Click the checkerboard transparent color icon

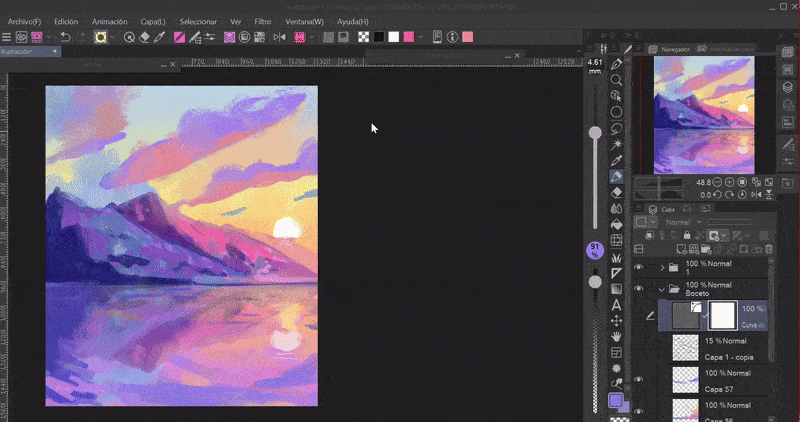(363, 37)
